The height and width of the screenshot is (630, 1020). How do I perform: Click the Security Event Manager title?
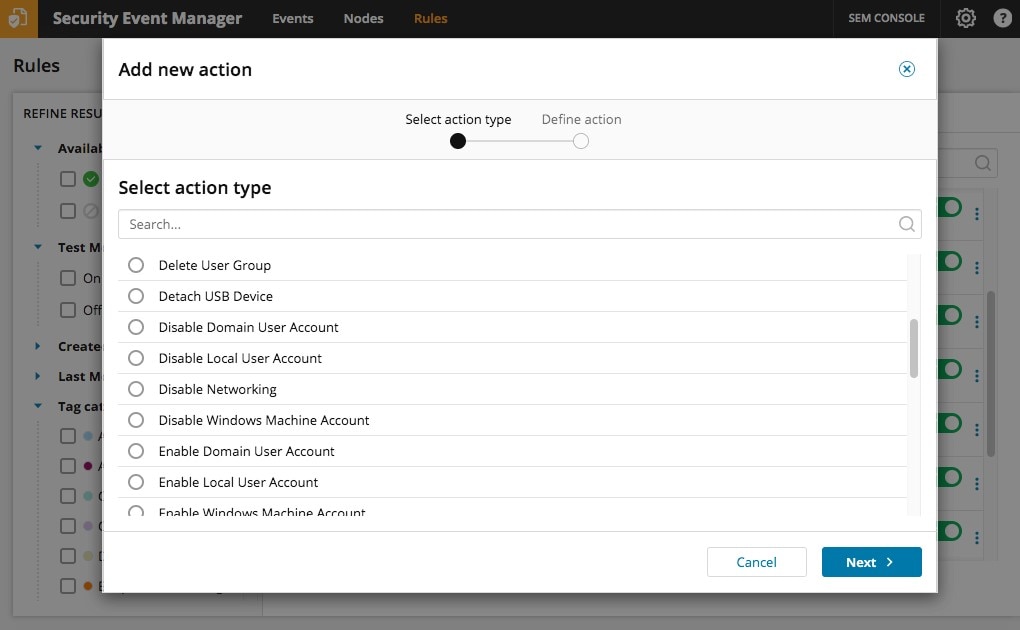[147, 18]
